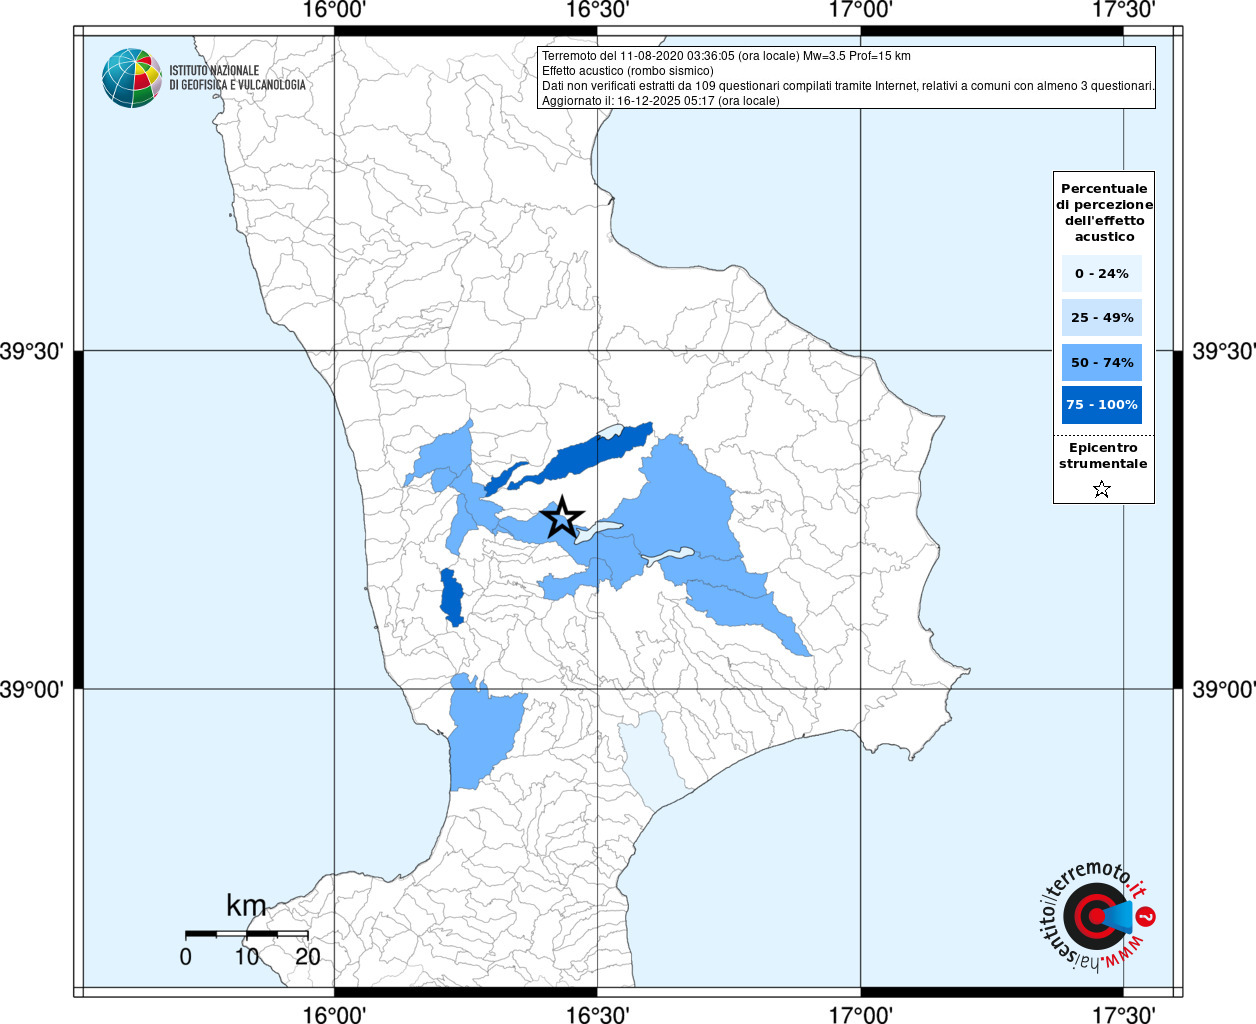Click the bottom axis label 16°00'
Viewport: 1256px width, 1024px height.
point(334,1014)
